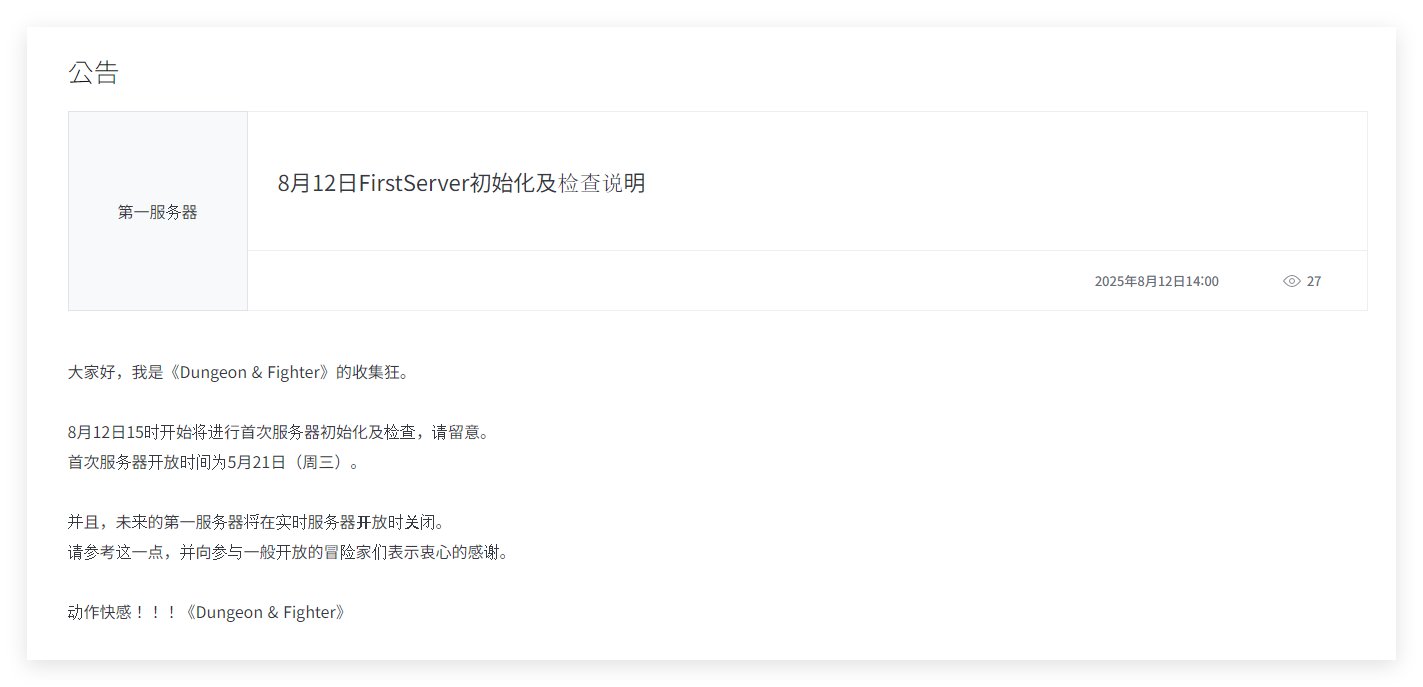
Task: Select the 第一服务器 category label
Action: coord(158,212)
